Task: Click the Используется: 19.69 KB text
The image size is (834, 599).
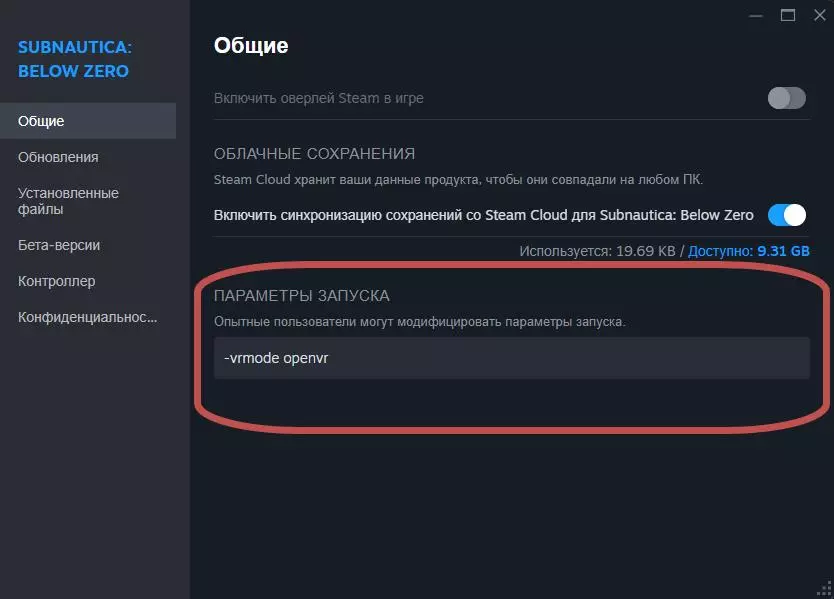Action: [597, 251]
